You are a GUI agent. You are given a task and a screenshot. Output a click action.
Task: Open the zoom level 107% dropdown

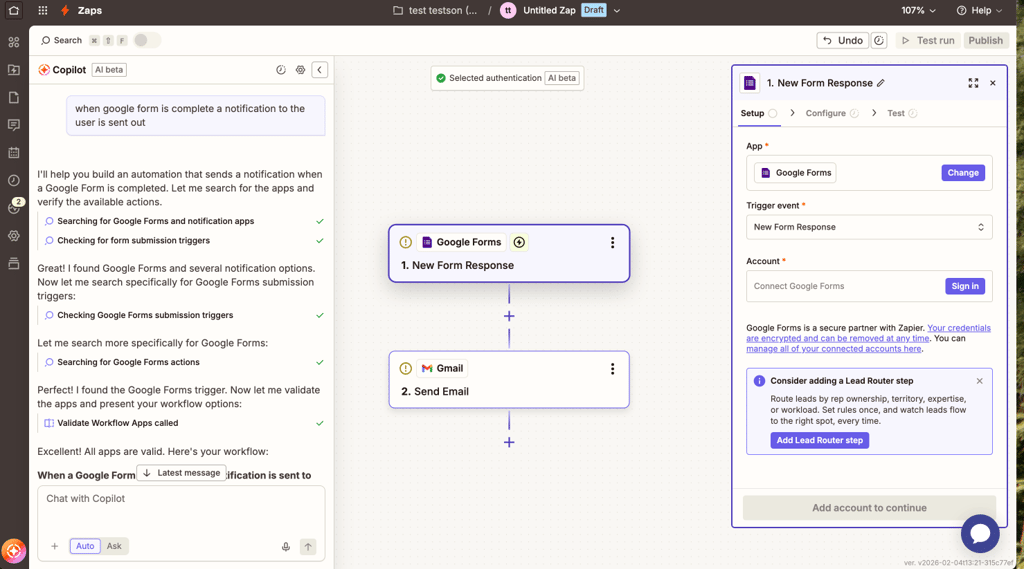point(919,10)
